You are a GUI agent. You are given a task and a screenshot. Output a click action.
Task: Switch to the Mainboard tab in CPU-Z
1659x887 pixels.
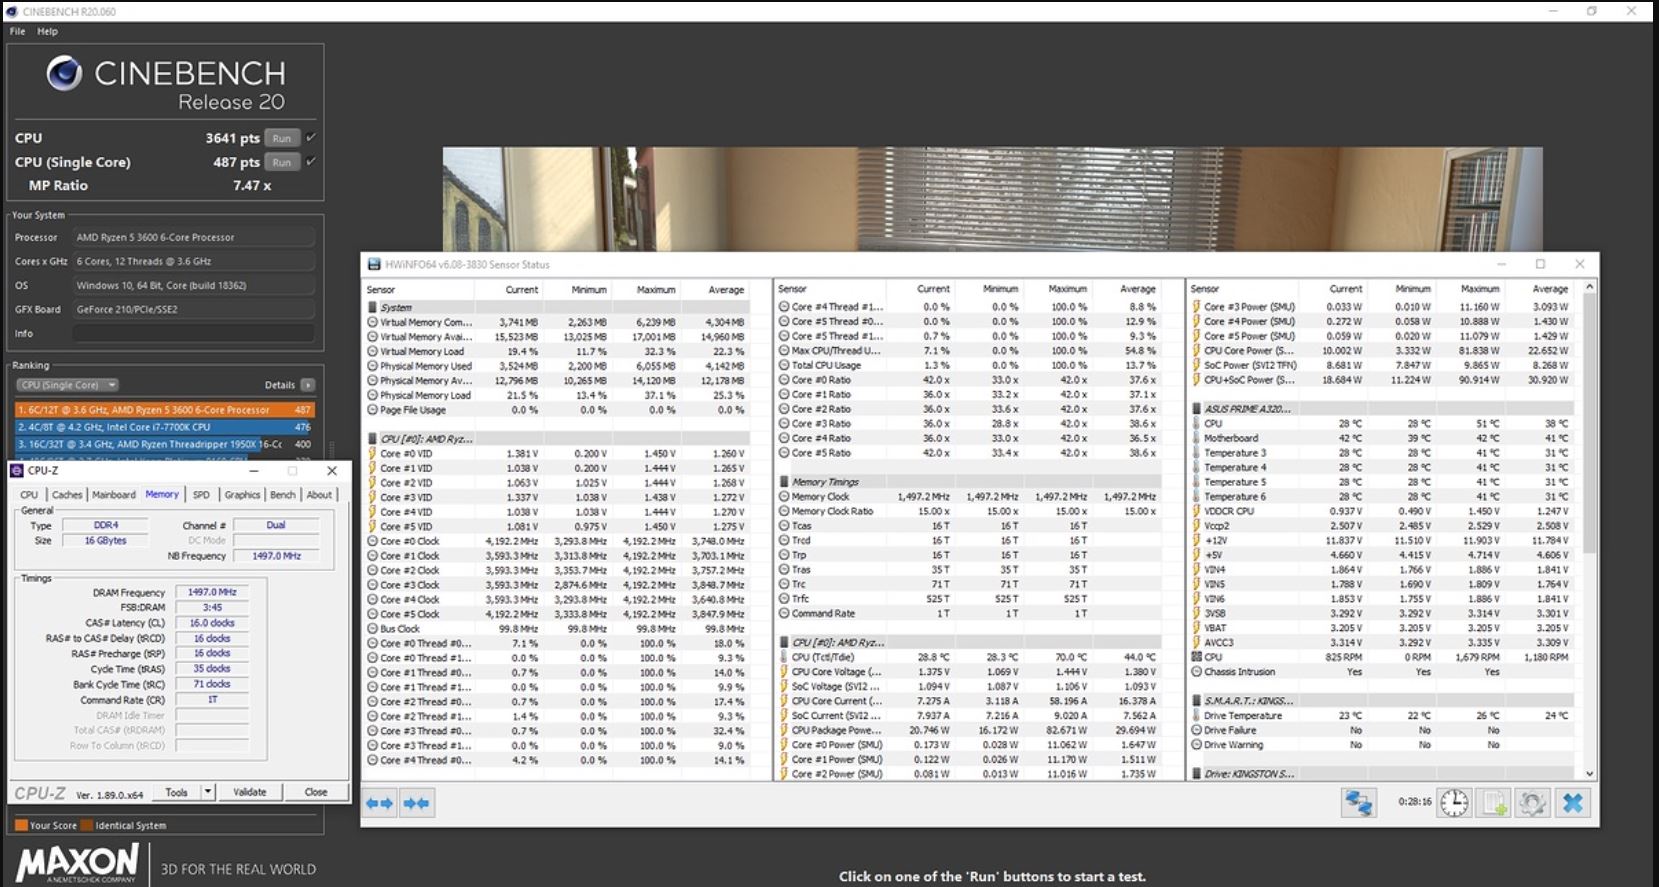(114, 495)
